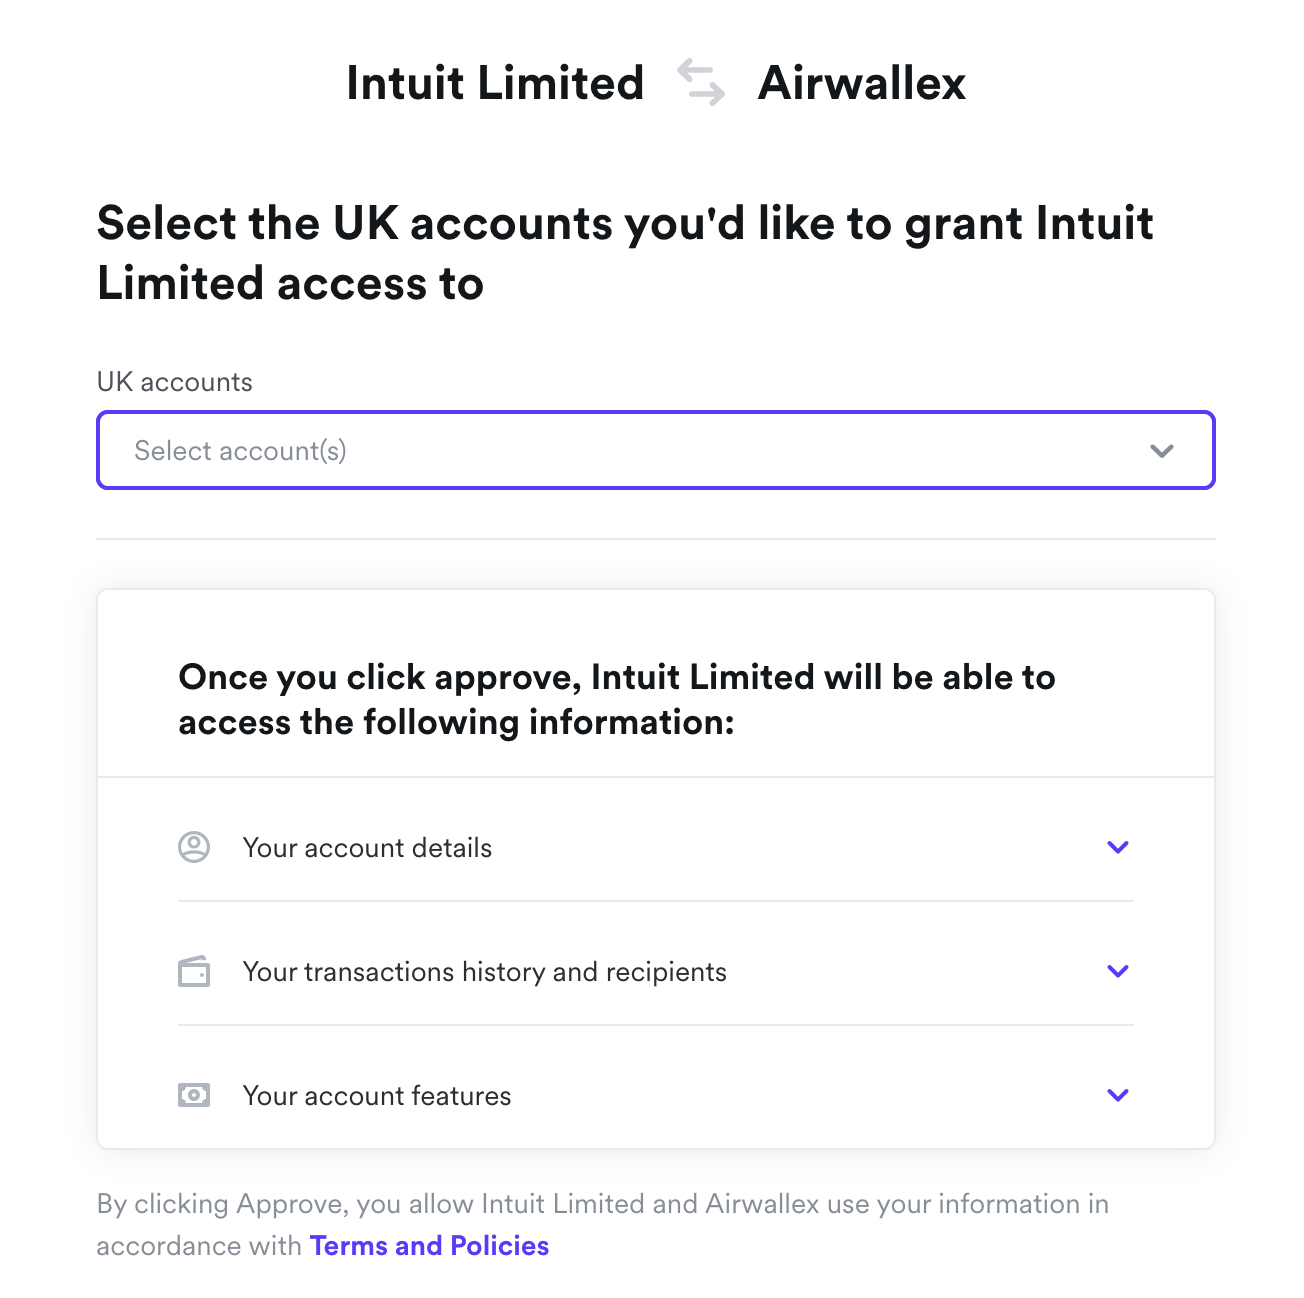Expand the account details chevron

click(x=1118, y=847)
